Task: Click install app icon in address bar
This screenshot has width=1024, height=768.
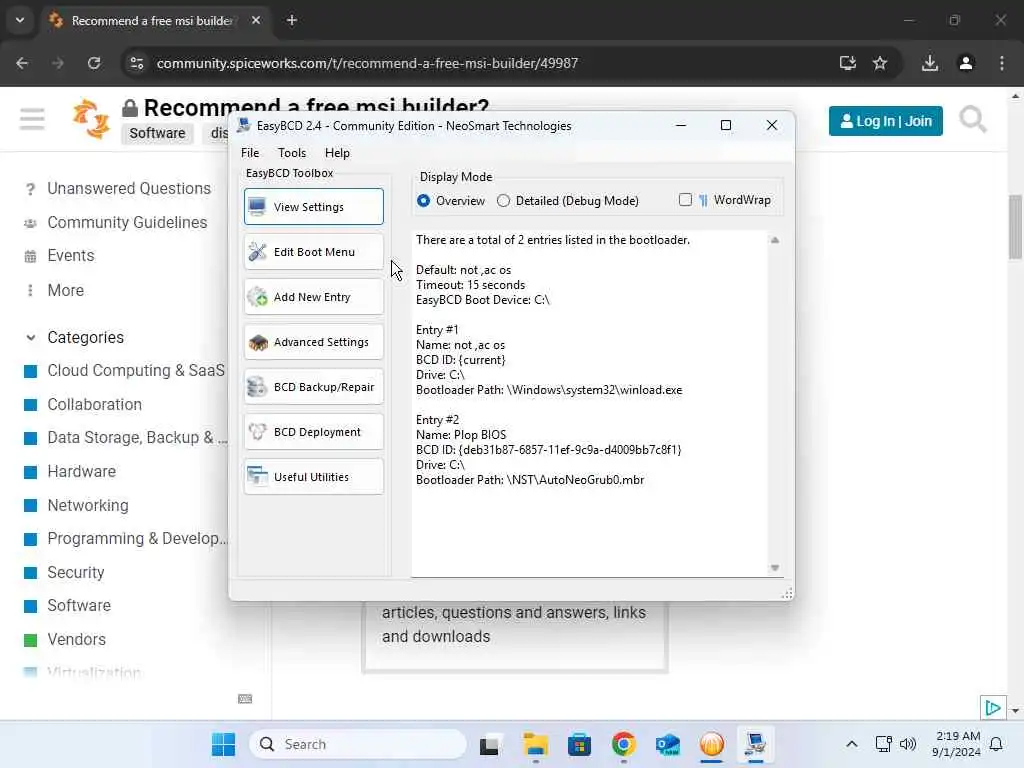Action: [x=848, y=63]
